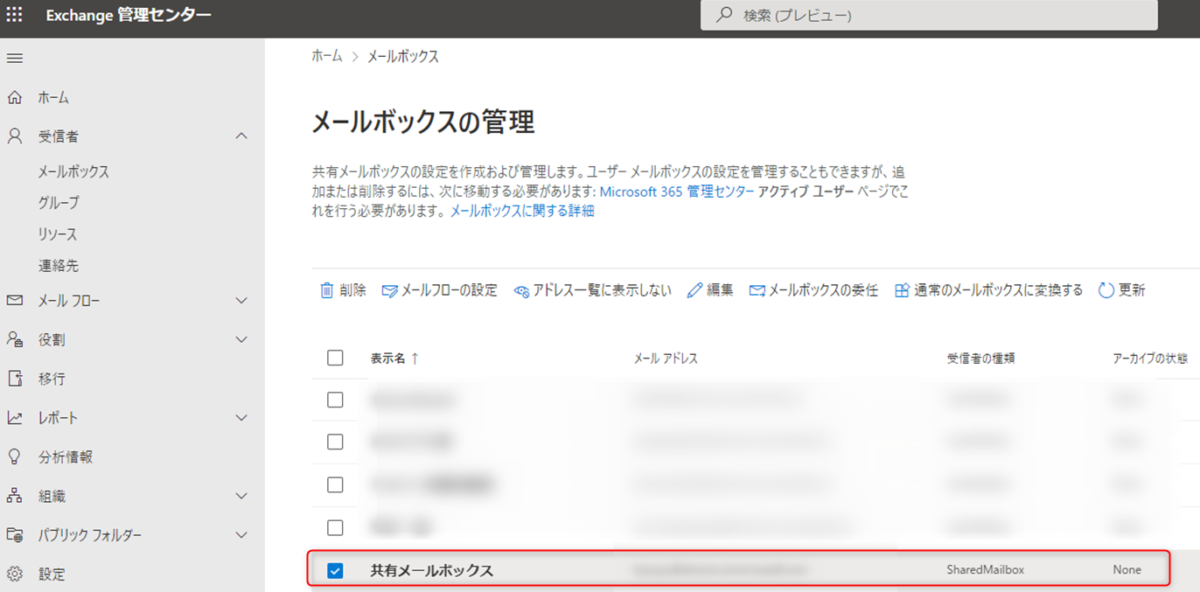
Task: Open mail flow settings for selected mailbox
Action: (440, 291)
